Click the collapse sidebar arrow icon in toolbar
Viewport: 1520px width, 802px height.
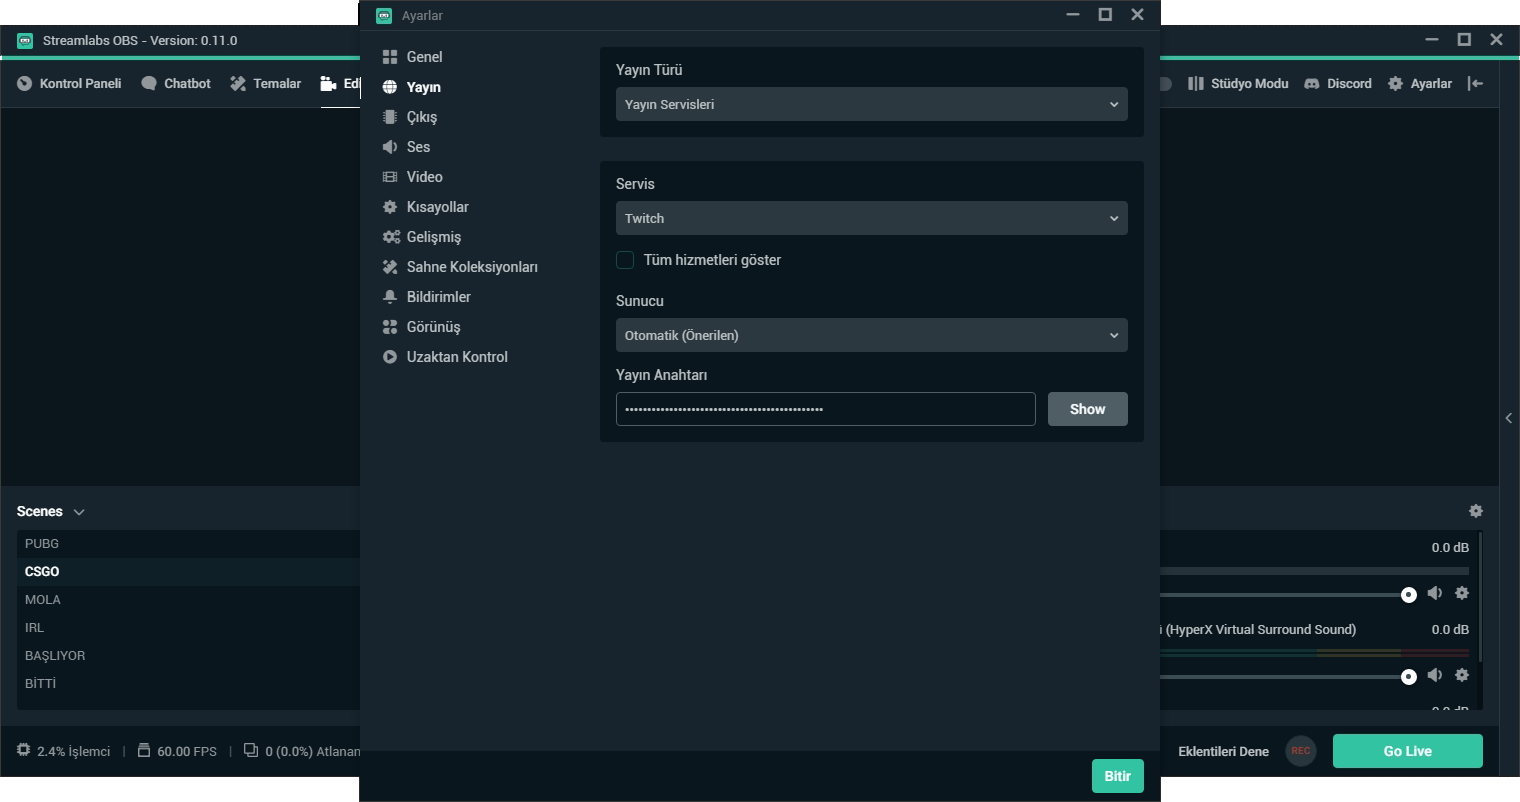pyautogui.click(x=1475, y=84)
